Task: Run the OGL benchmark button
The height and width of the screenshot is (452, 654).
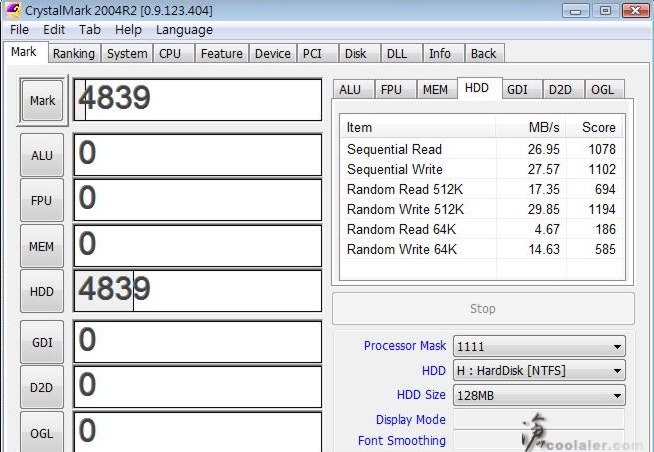Action: point(42,433)
